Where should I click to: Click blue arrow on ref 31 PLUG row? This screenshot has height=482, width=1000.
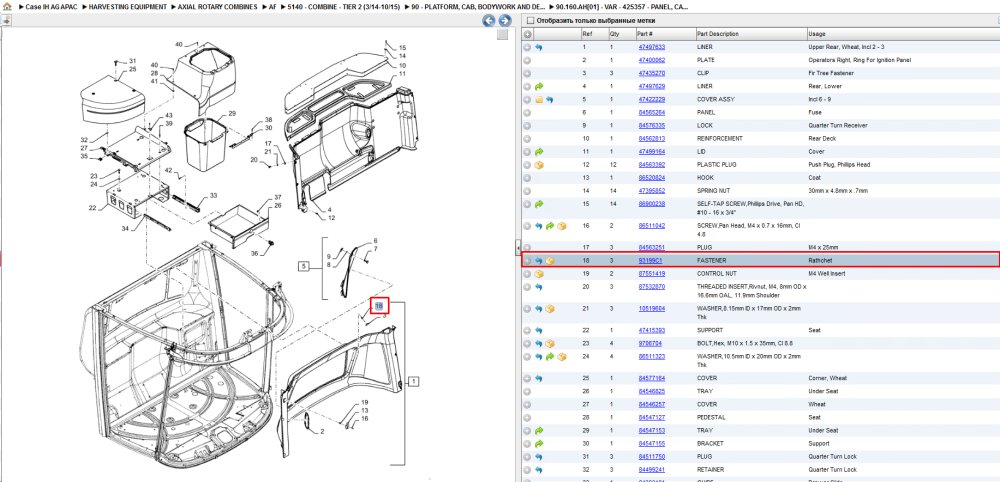click(539, 456)
